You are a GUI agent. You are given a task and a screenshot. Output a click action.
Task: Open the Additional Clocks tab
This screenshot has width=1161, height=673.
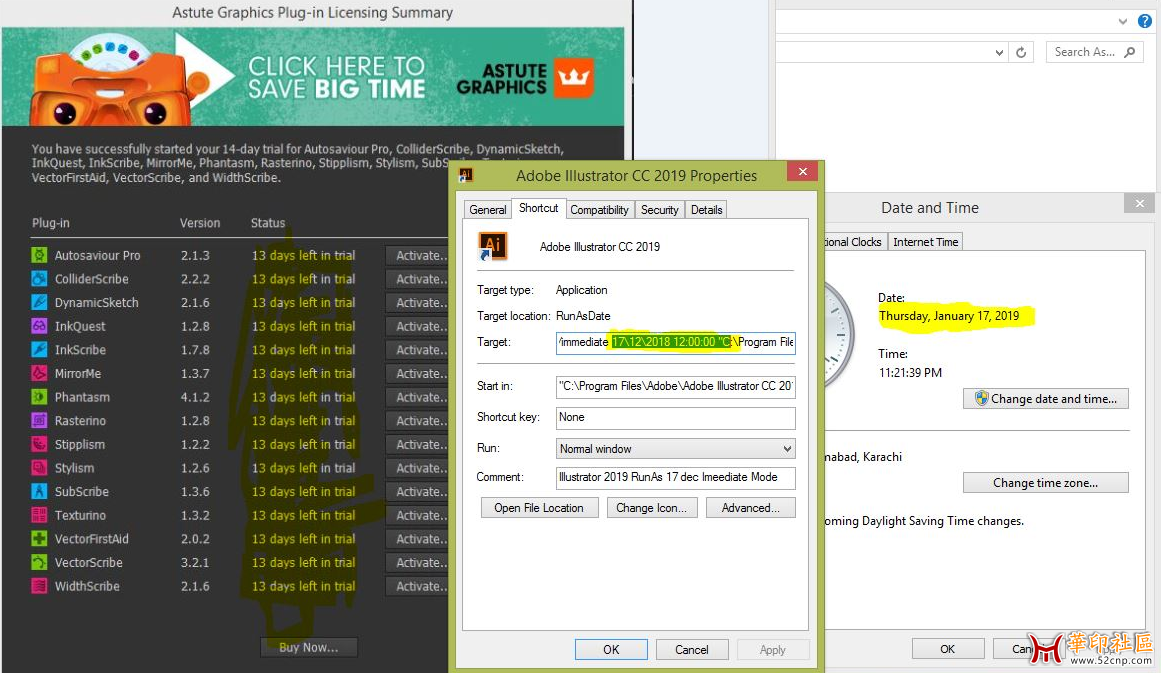[x=854, y=242]
